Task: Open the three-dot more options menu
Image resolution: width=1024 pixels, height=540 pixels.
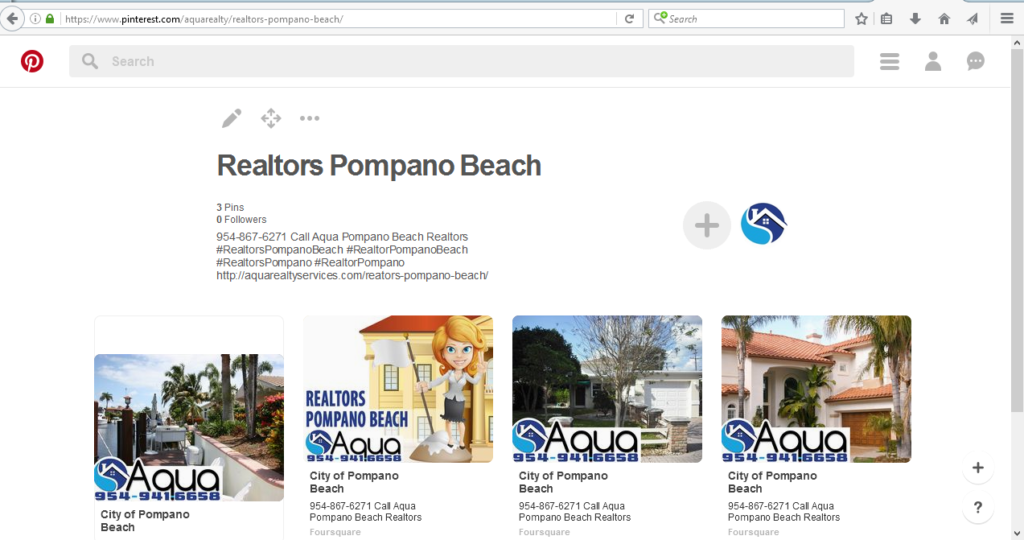Action: point(310,119)
